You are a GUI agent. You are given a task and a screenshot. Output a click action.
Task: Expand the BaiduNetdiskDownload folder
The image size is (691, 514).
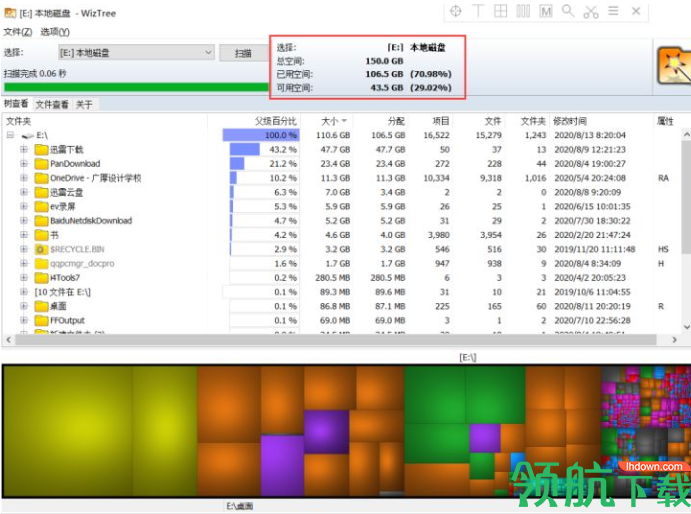click(x=24, y=220)
